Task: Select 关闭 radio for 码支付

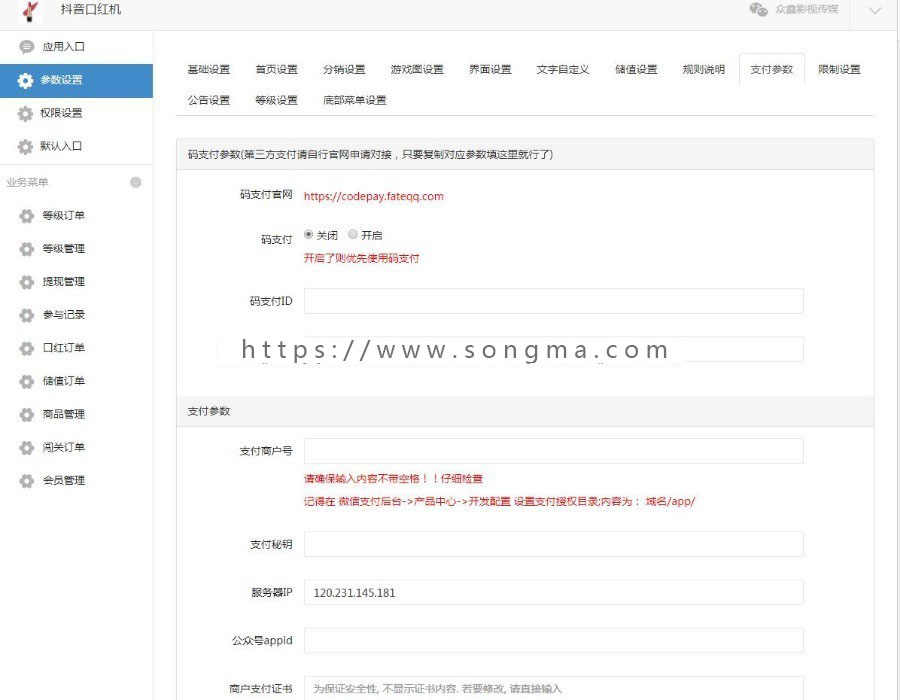Action: tap(308, 234)
